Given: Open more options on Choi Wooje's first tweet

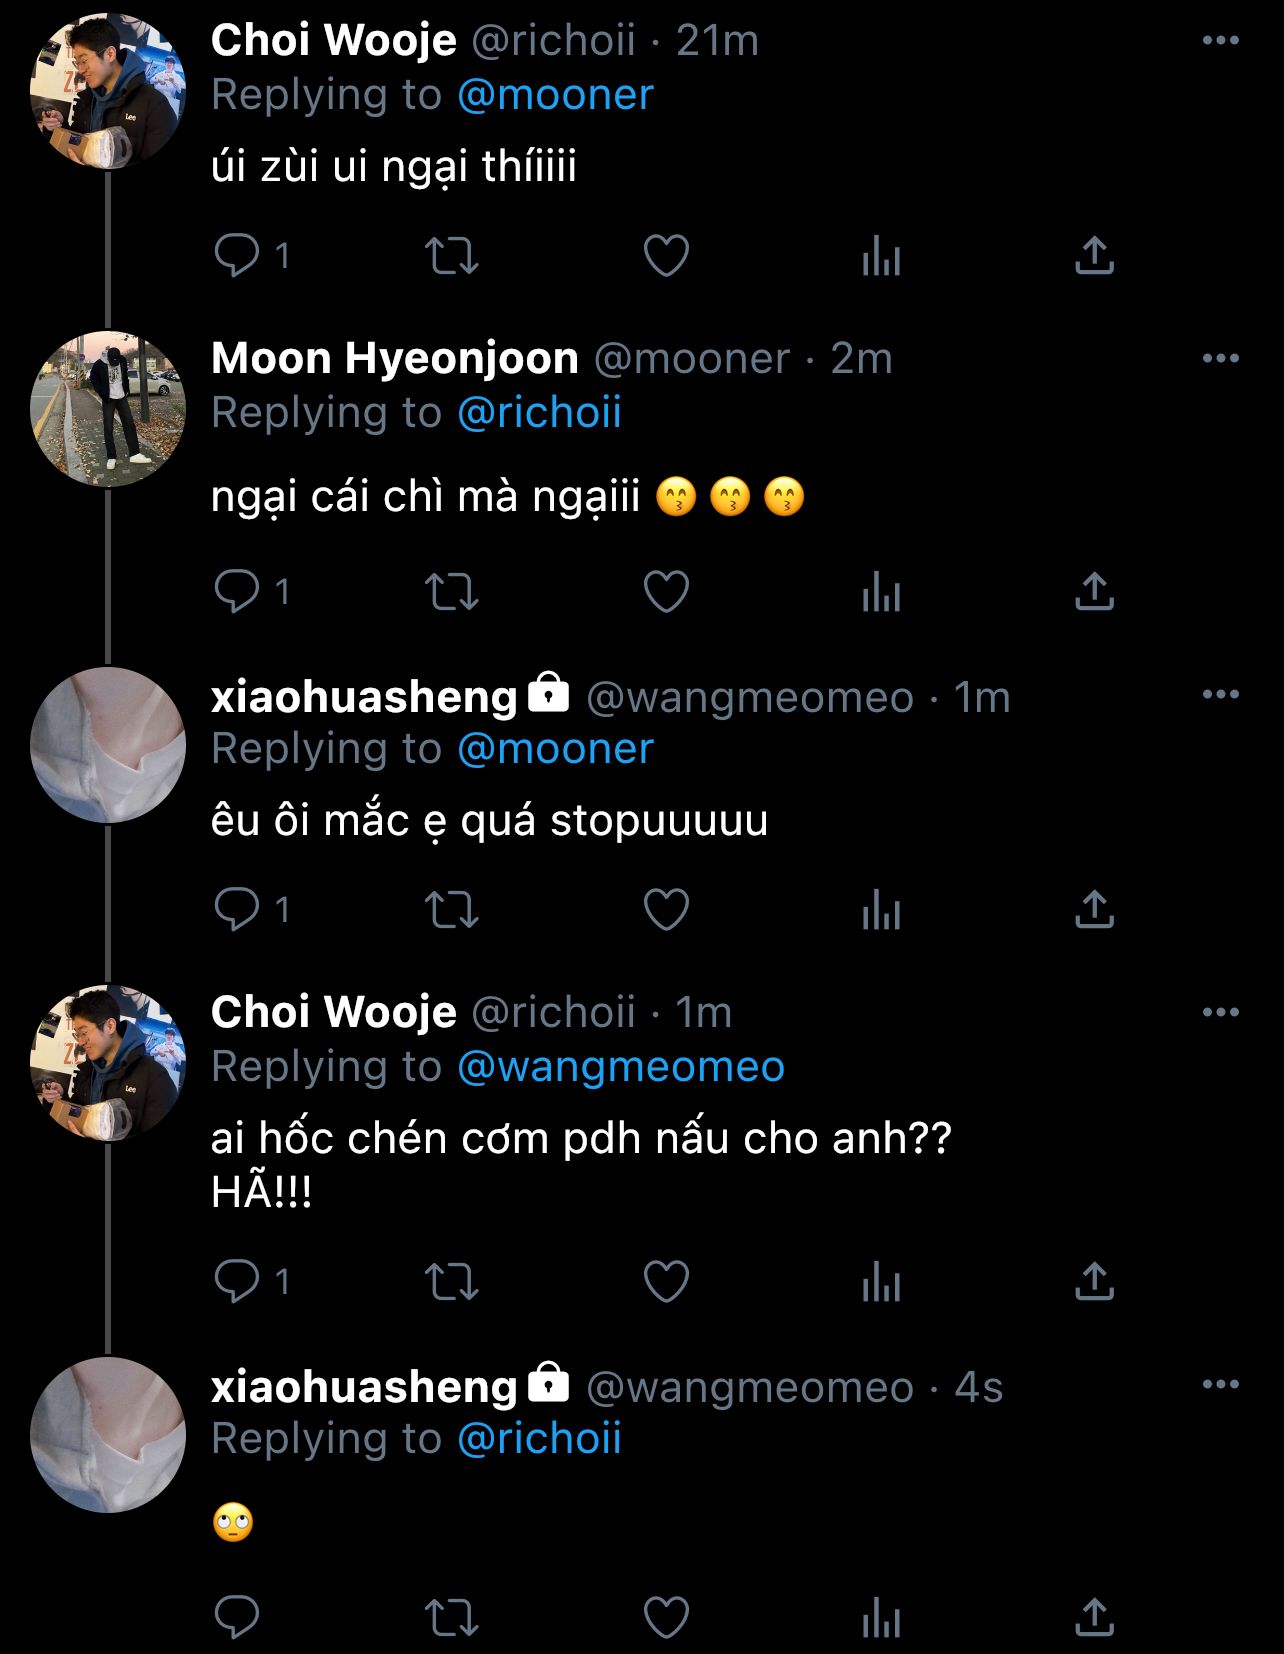Looking at the screenshot, I should click(1220, 40).
